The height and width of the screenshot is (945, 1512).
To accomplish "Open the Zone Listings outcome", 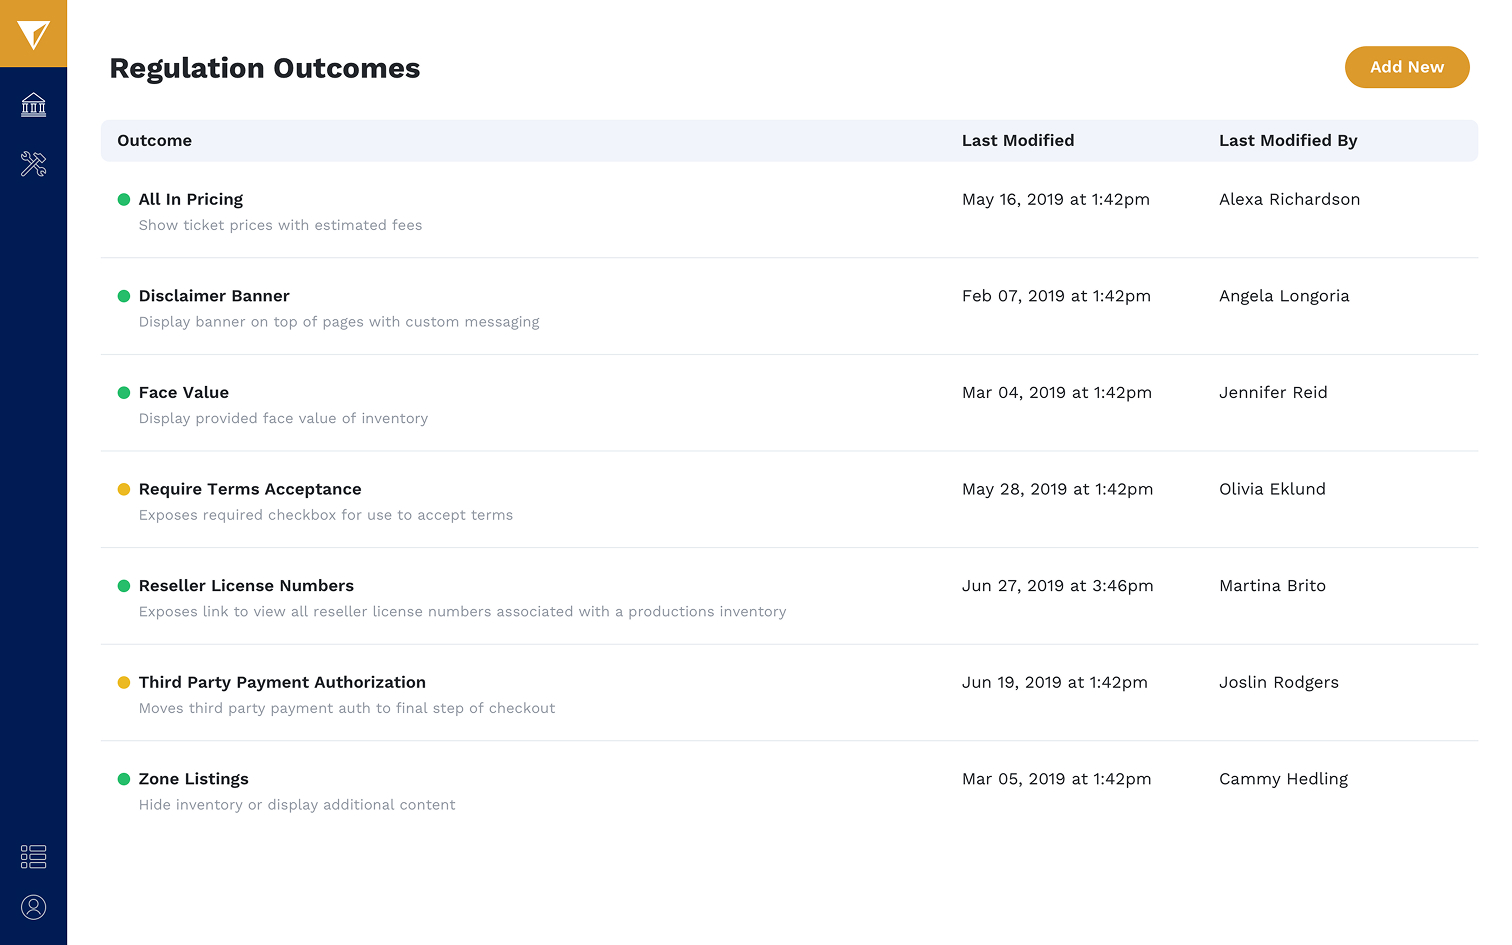I will pyautogui.click(x=193, y=779).
